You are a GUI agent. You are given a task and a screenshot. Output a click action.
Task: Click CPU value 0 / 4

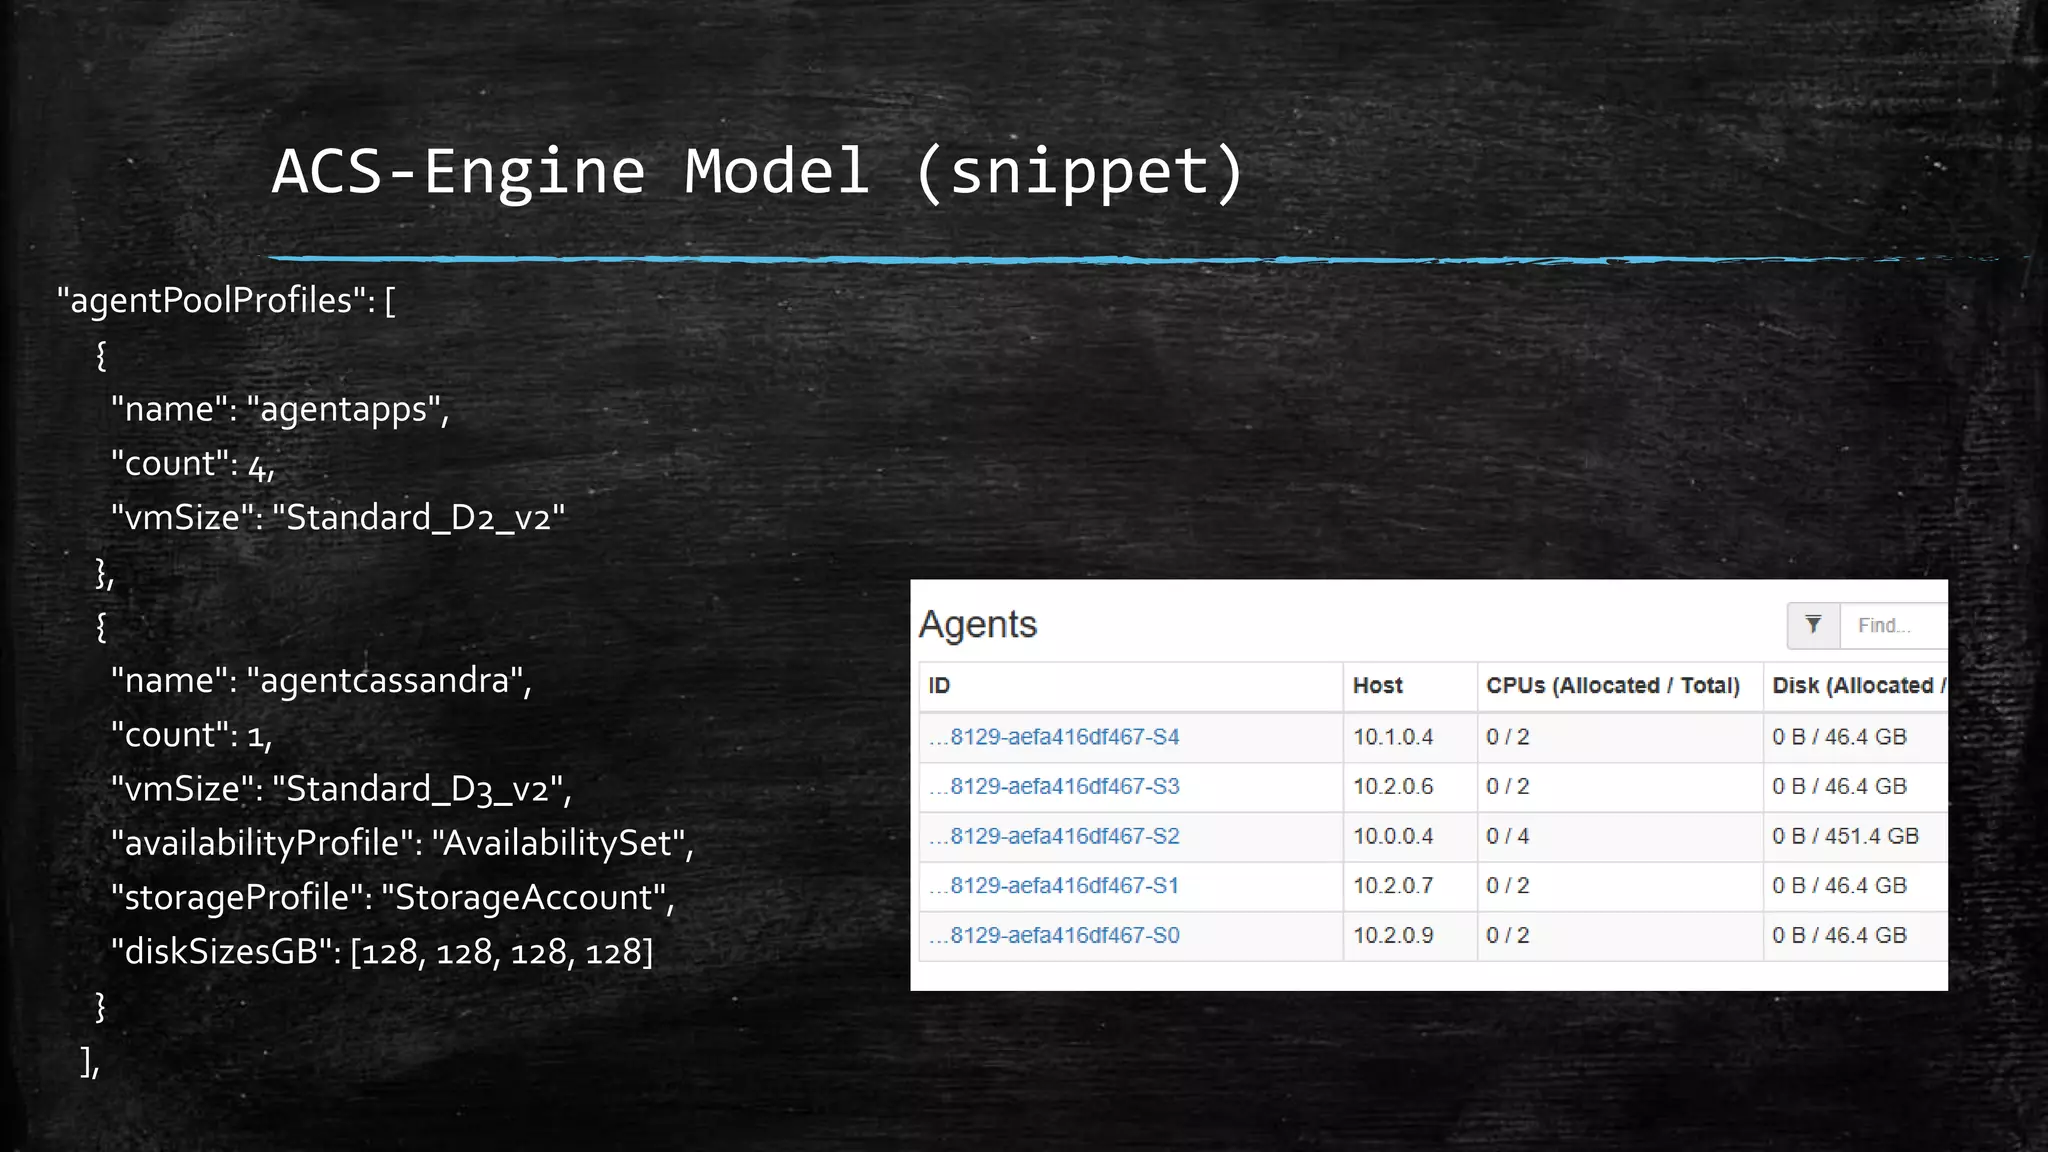[1507, 836]
